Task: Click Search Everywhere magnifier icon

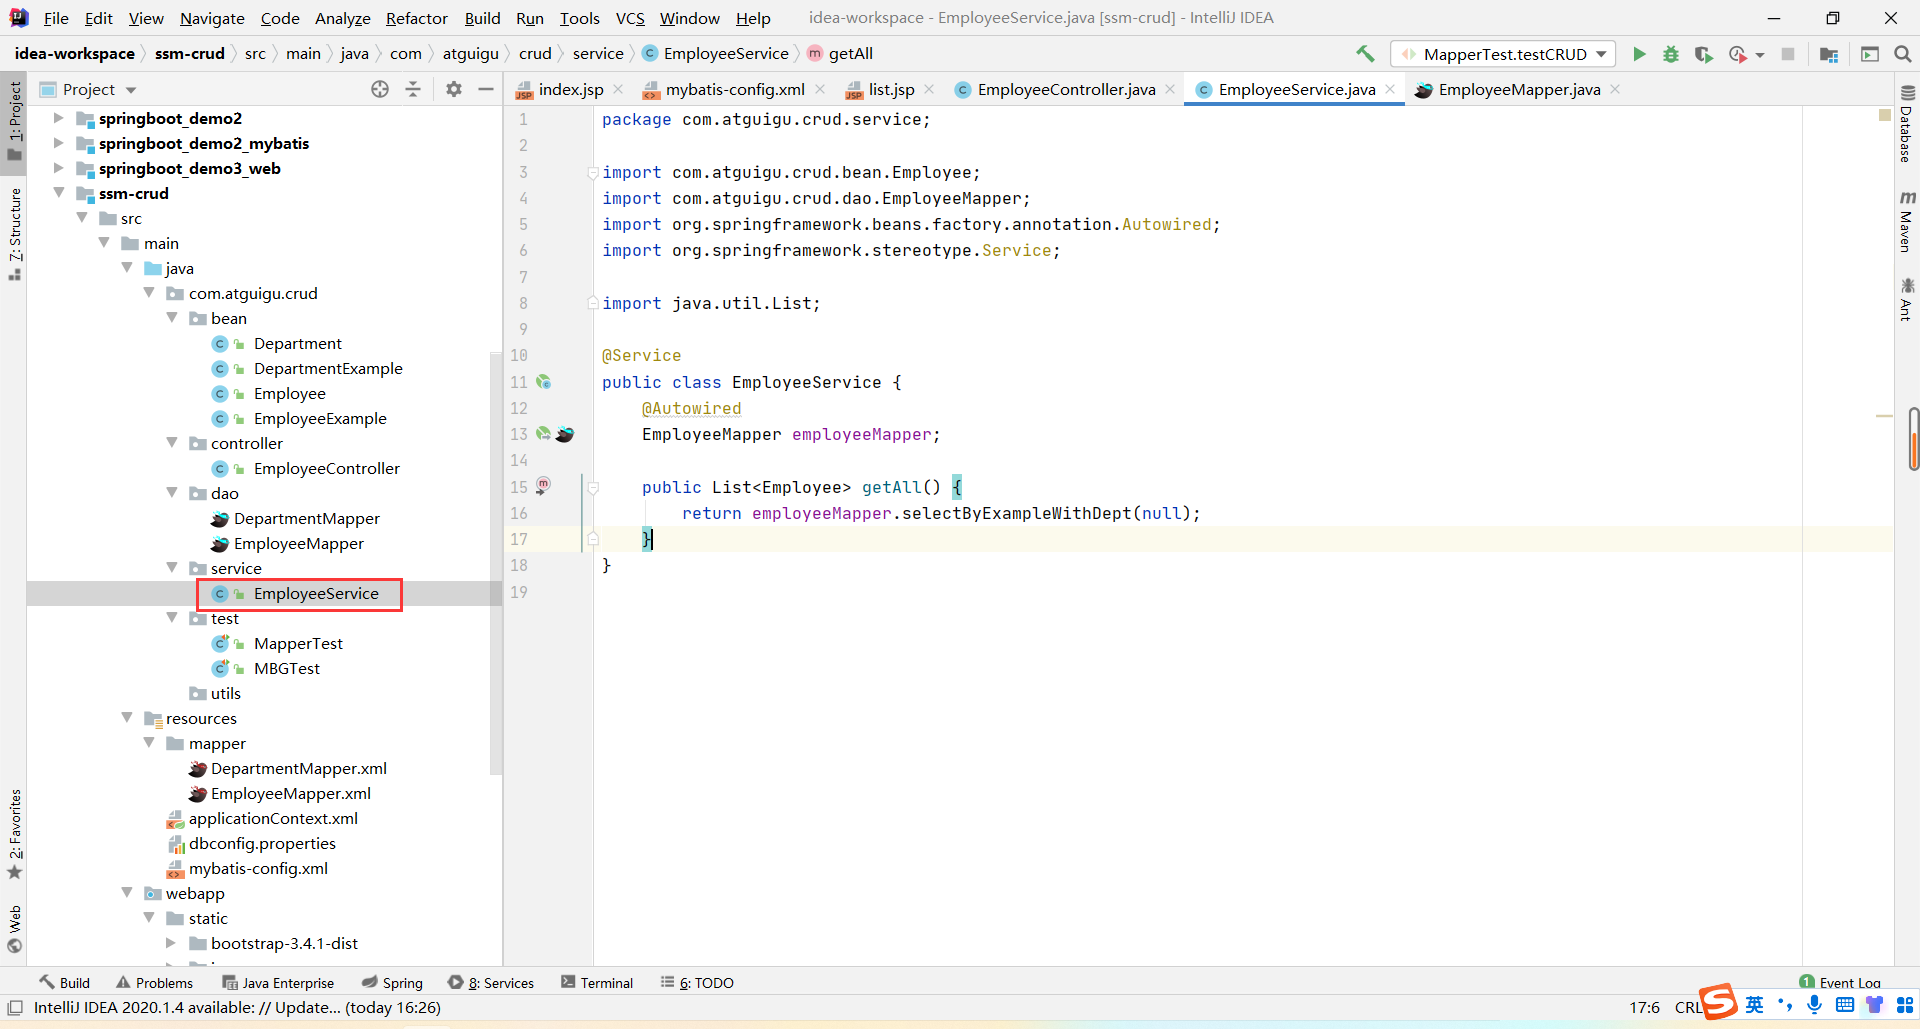Action: coord(1903,54)
